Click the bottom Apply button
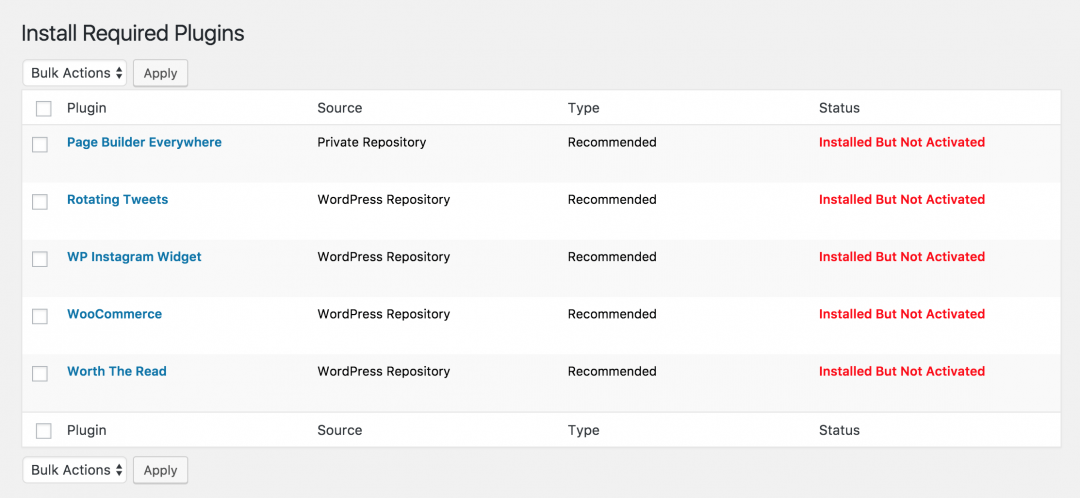1080x498 pixels. pos(160,470)
